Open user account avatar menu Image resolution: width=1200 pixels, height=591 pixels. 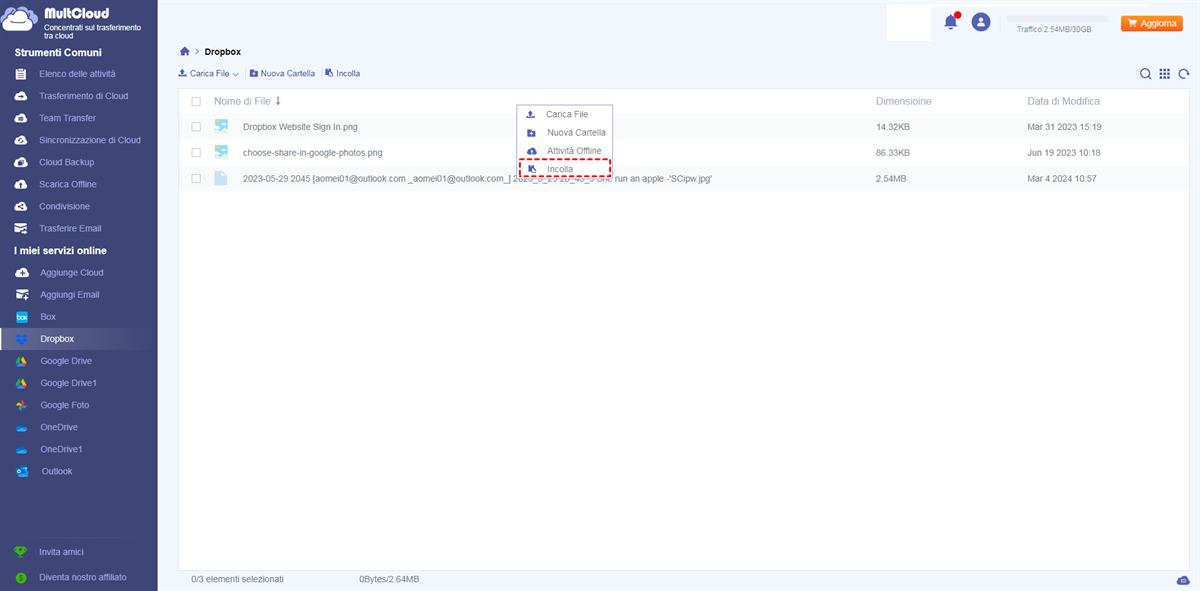[x=981, y=22]
